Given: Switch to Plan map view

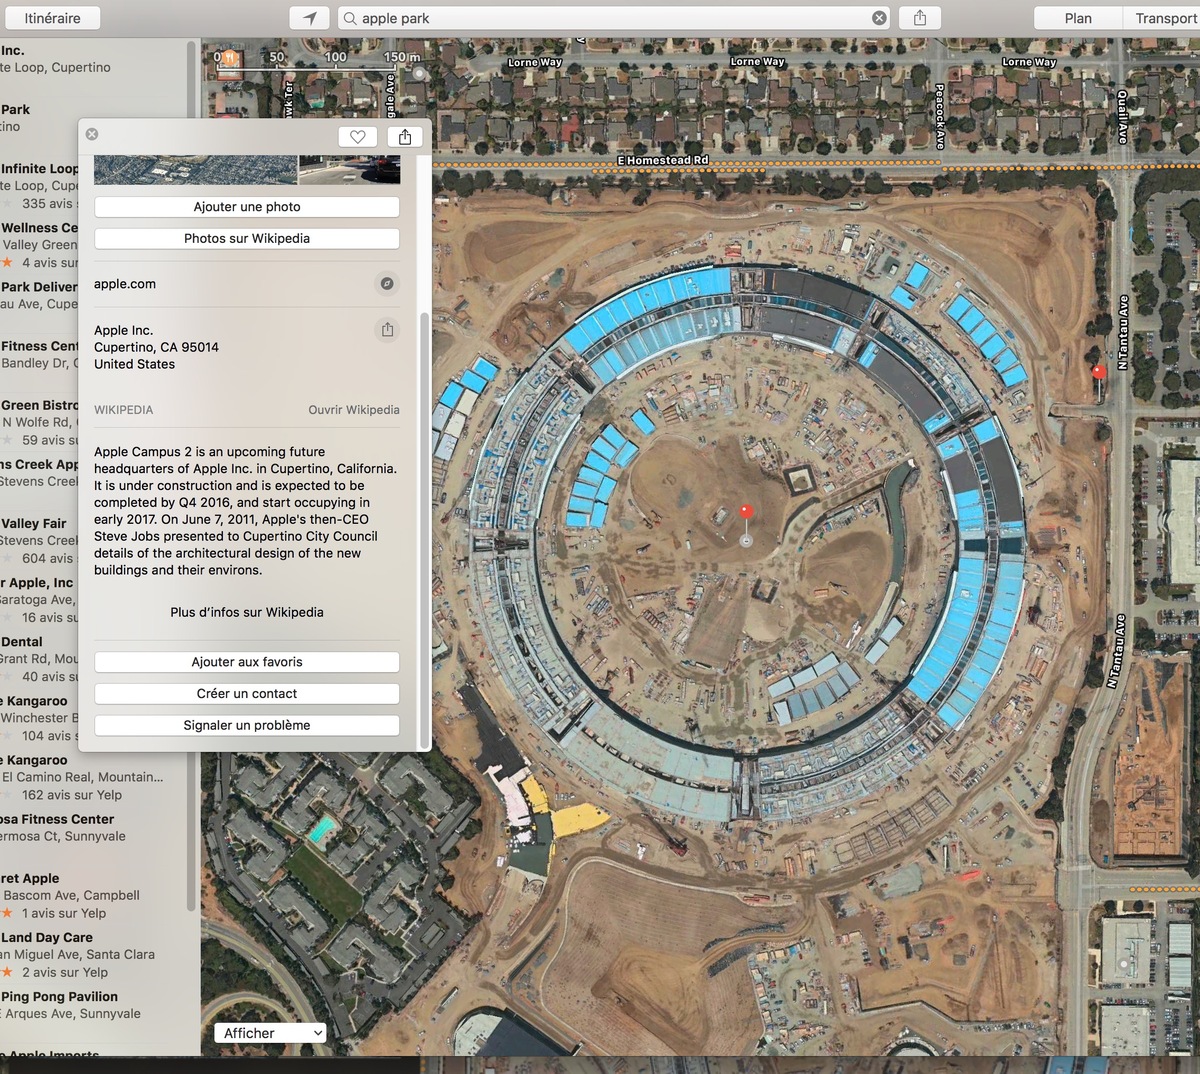Looking at the screenshot, I should click(x=1078, y=18).
